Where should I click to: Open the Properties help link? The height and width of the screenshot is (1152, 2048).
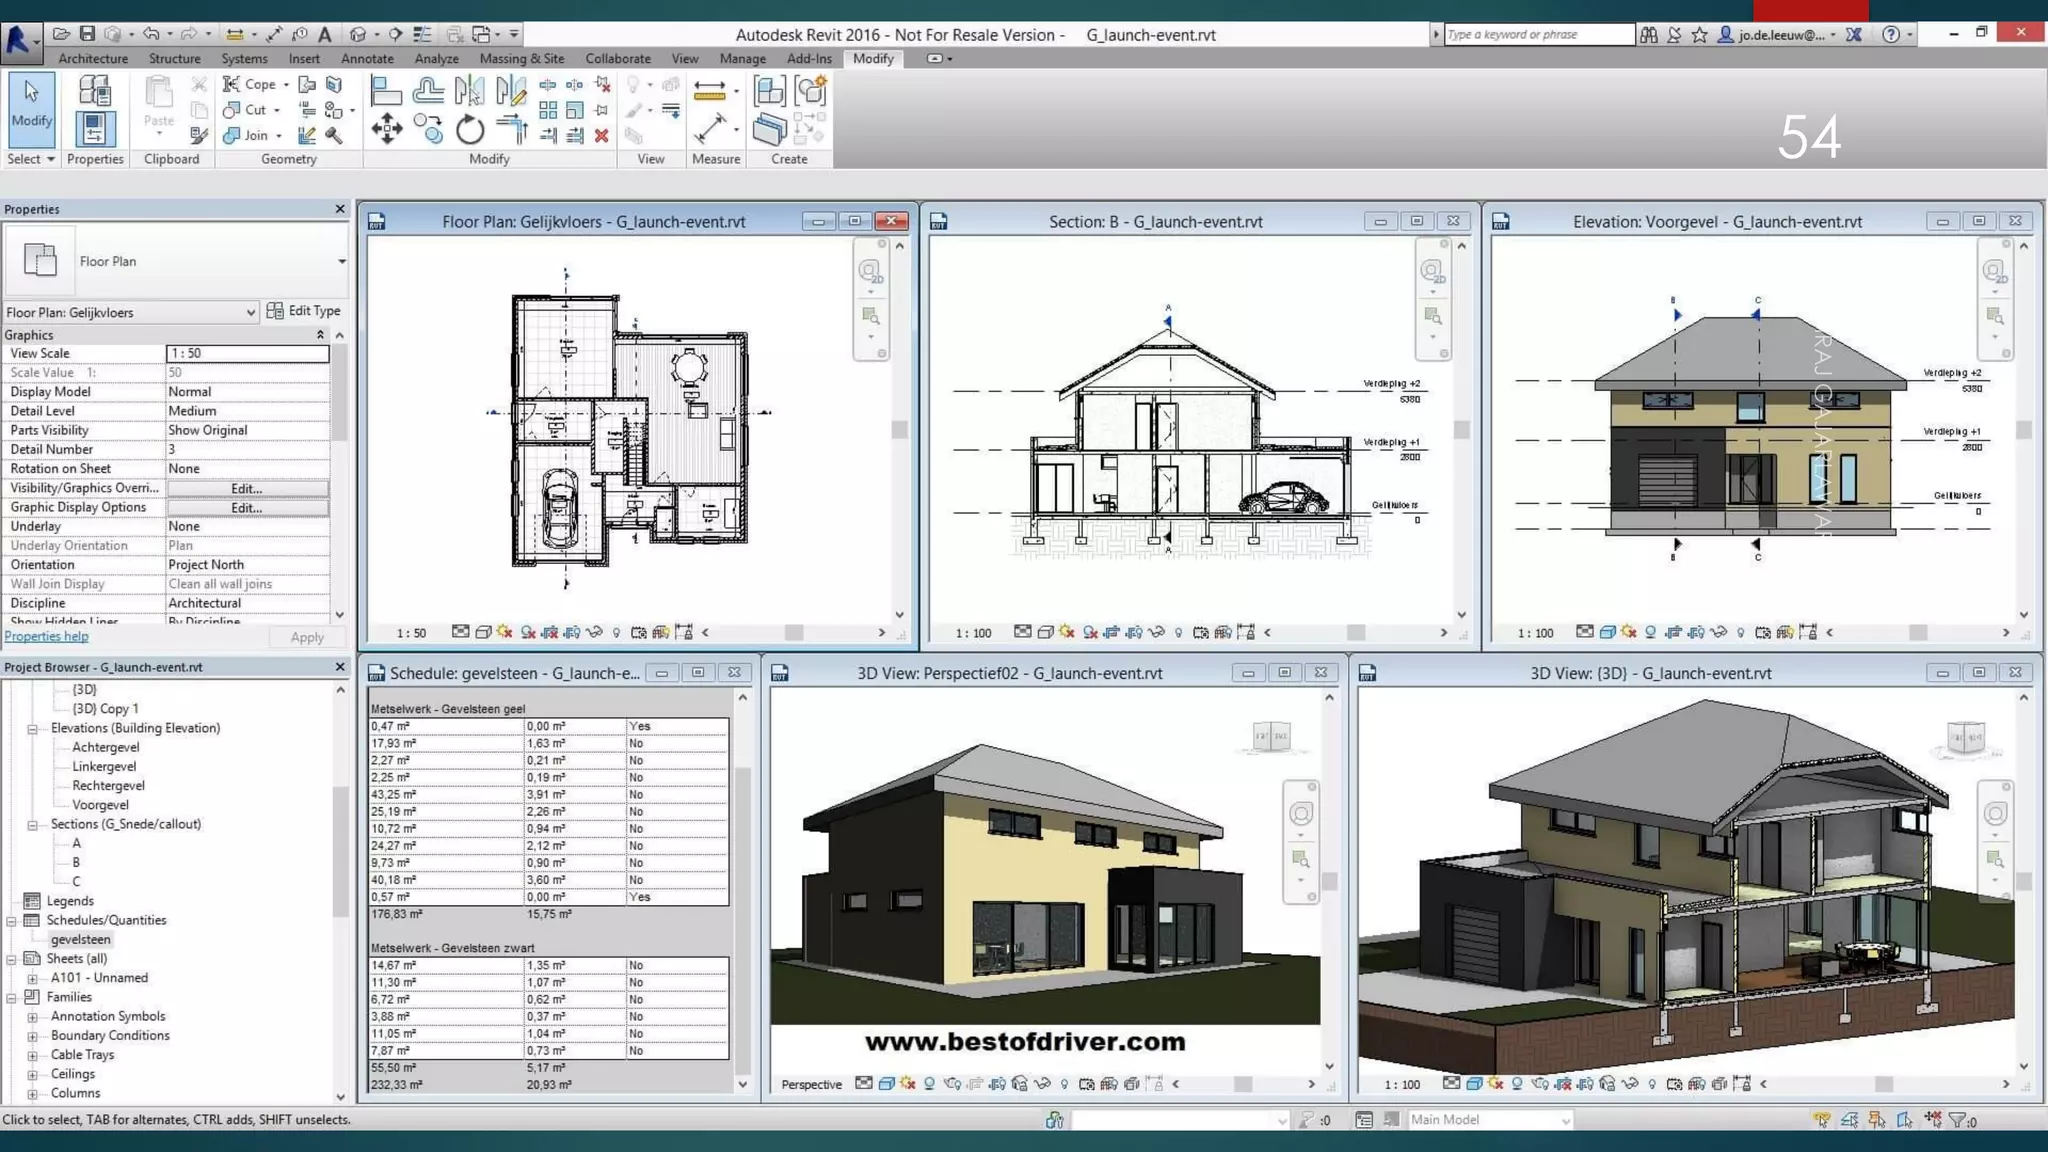tap(46, 636)
